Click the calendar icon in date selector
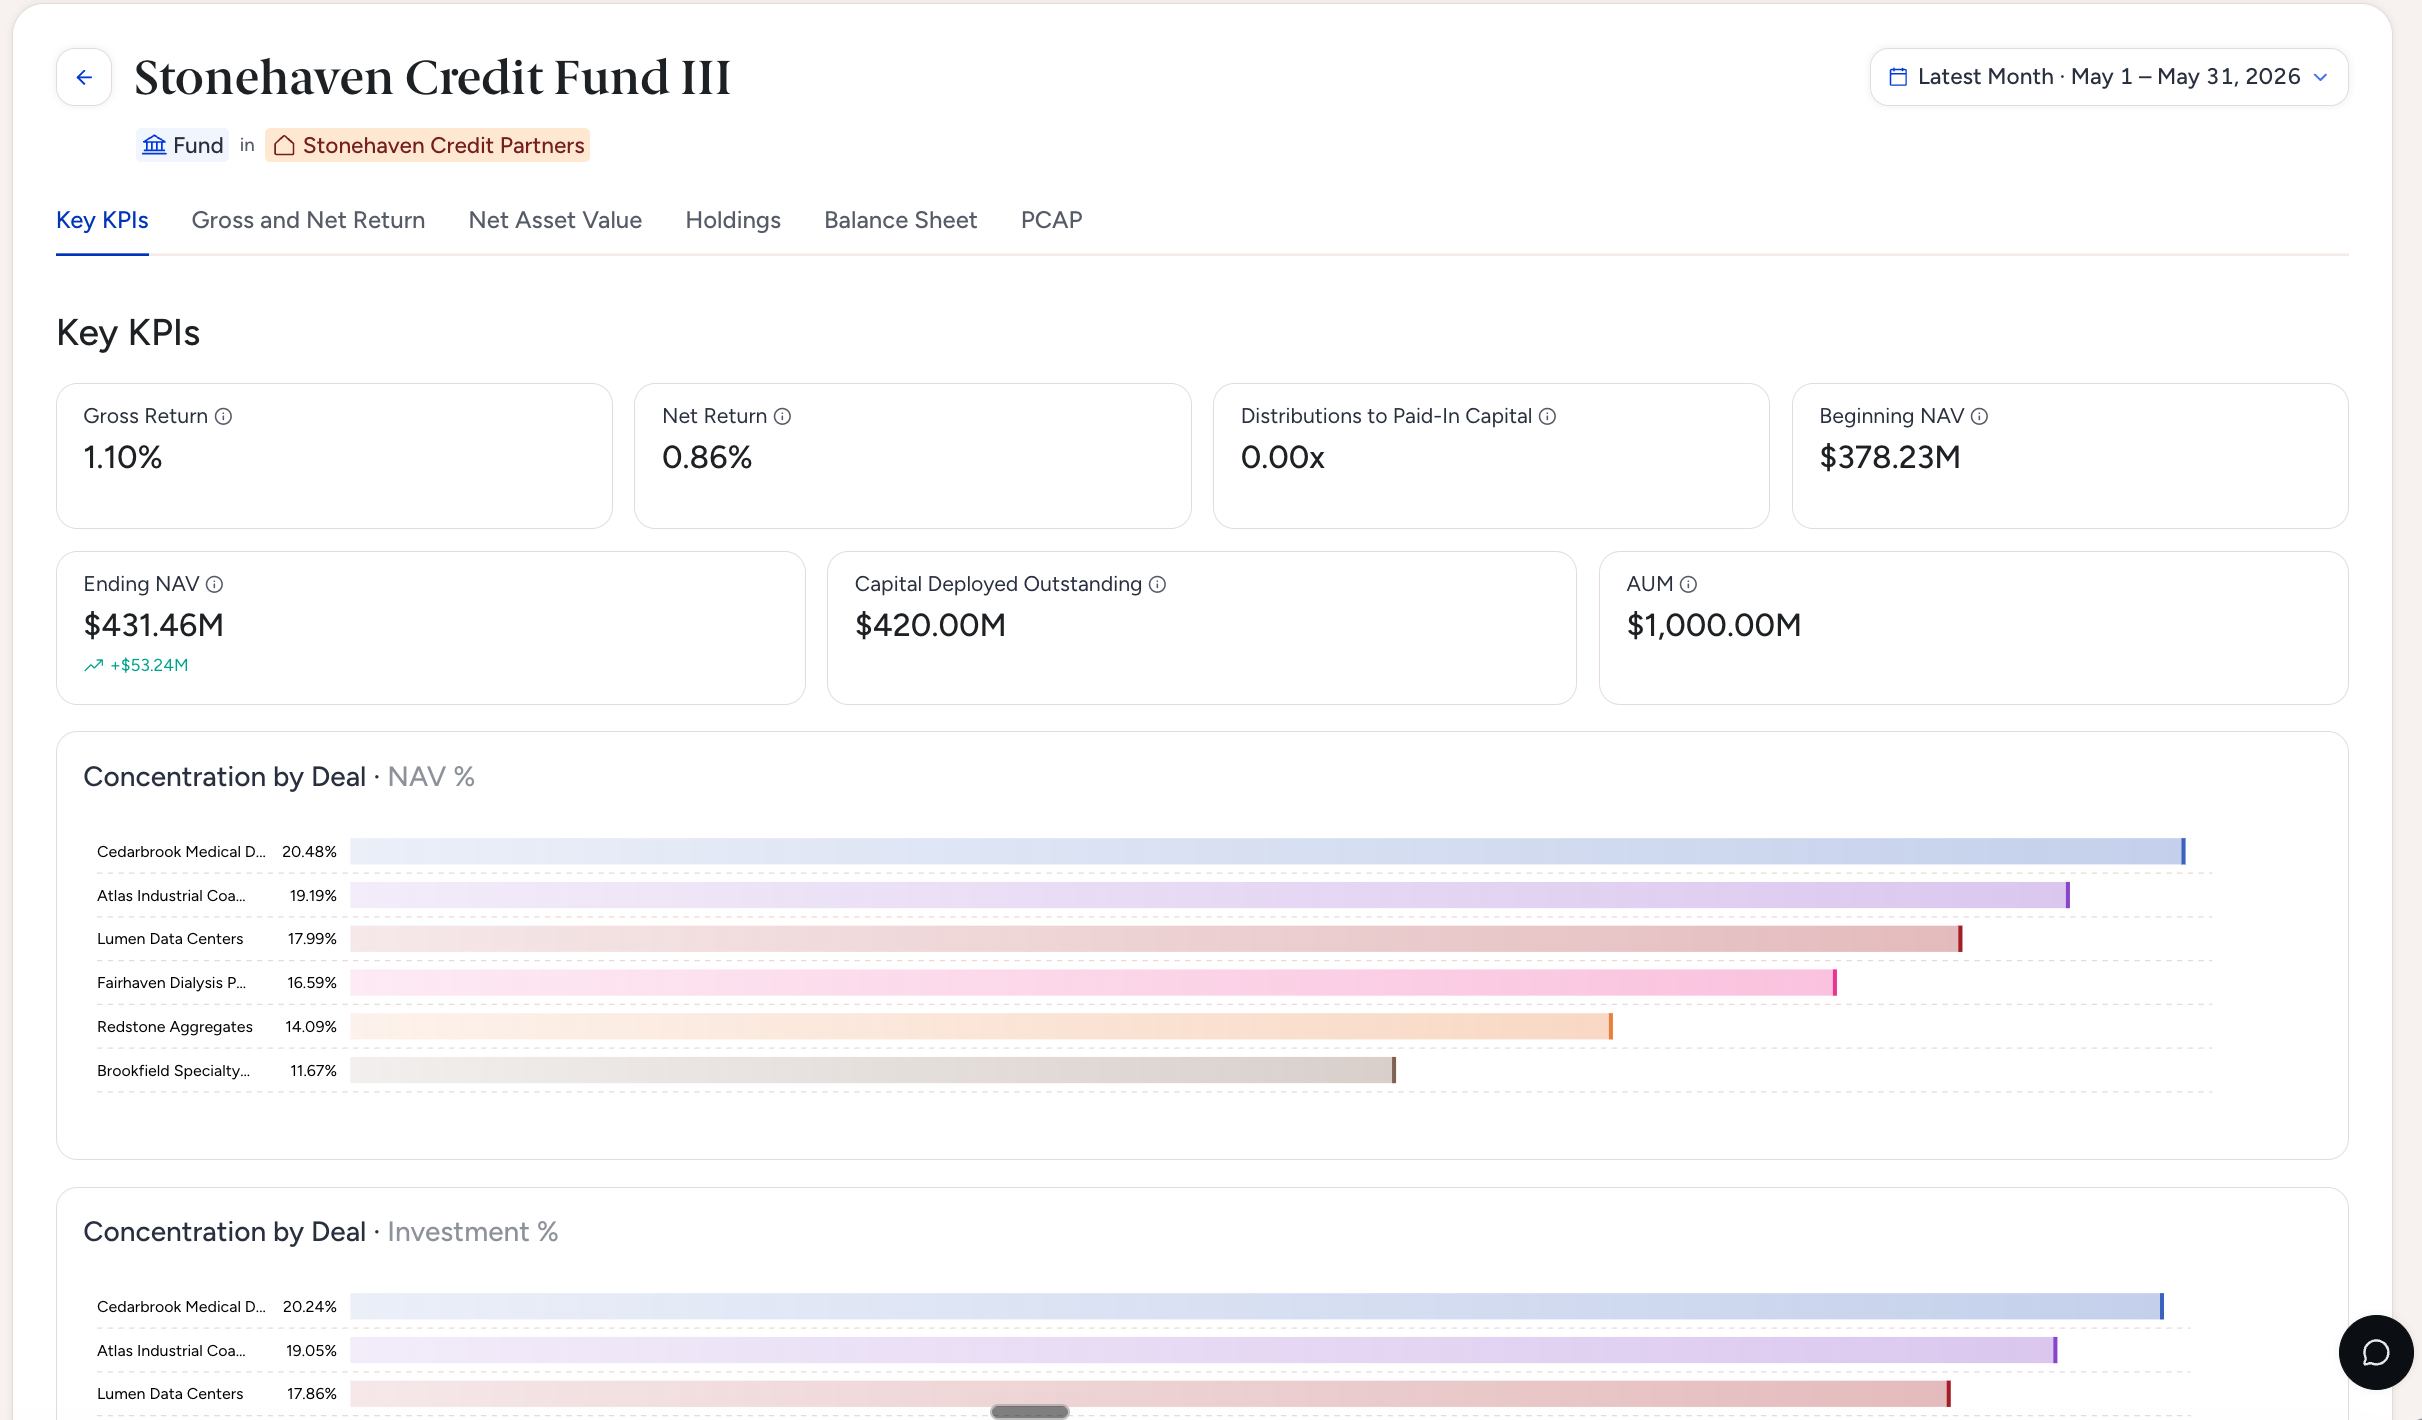The height and width of the screenshot is (1420, 2422). [x=1897, y=77]
